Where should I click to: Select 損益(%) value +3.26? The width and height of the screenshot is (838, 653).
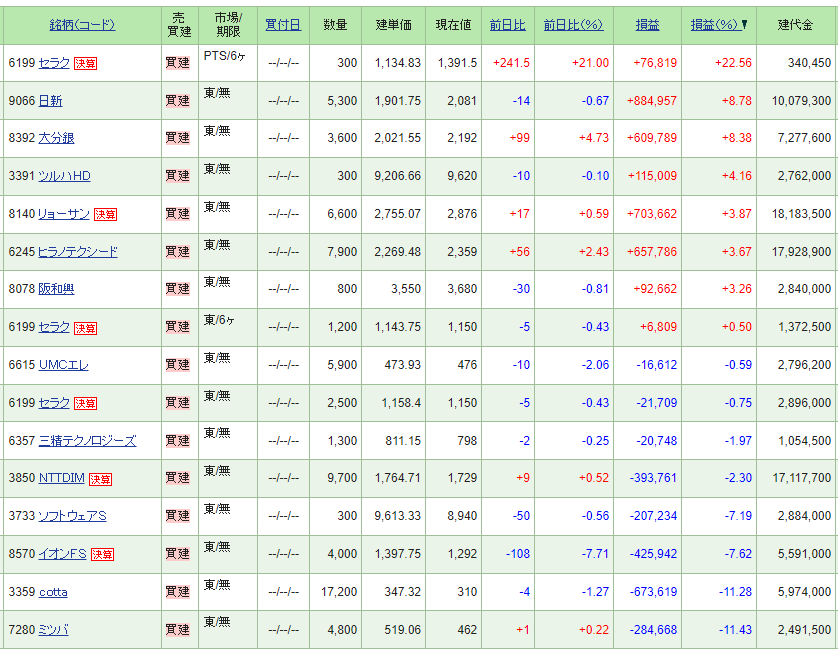point(736,289)
